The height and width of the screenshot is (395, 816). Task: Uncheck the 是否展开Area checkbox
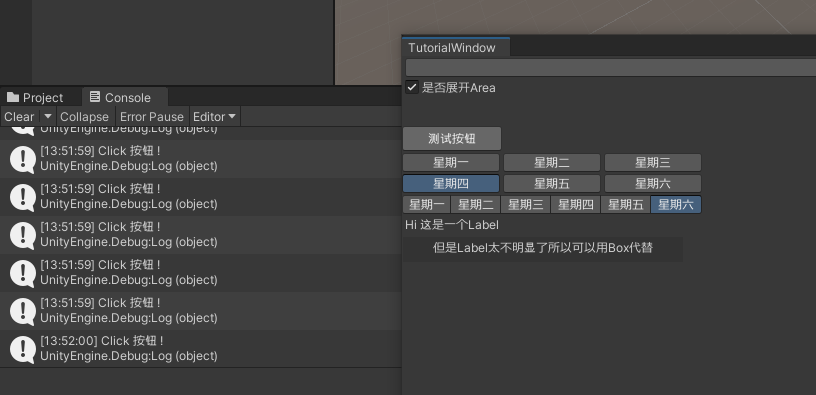pyautogui.click(x=412, y=87)
